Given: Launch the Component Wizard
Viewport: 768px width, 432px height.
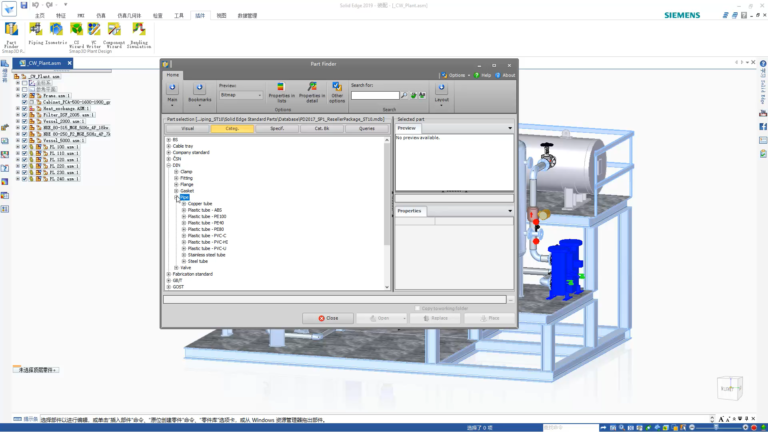Looking at the screenshot, I should 114,34.
